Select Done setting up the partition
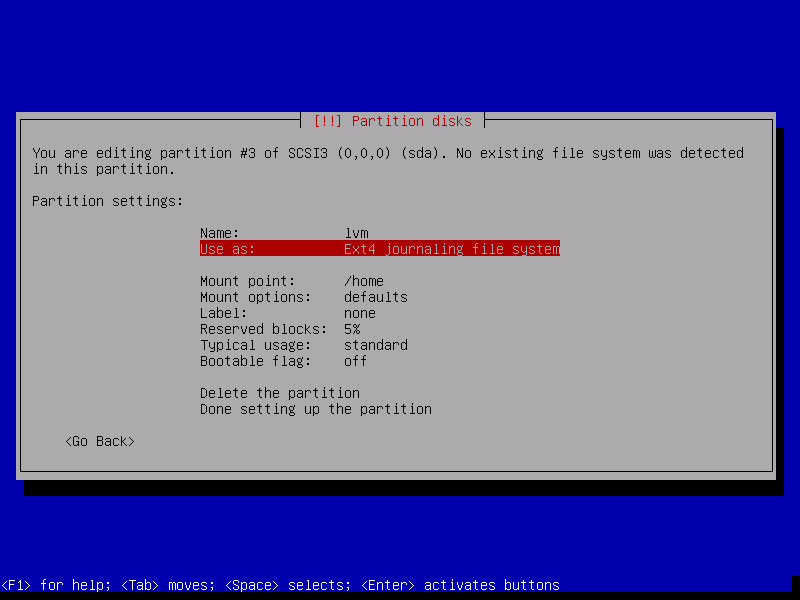The height and width of the screenshot is (600, 800). tap(316, 409)
